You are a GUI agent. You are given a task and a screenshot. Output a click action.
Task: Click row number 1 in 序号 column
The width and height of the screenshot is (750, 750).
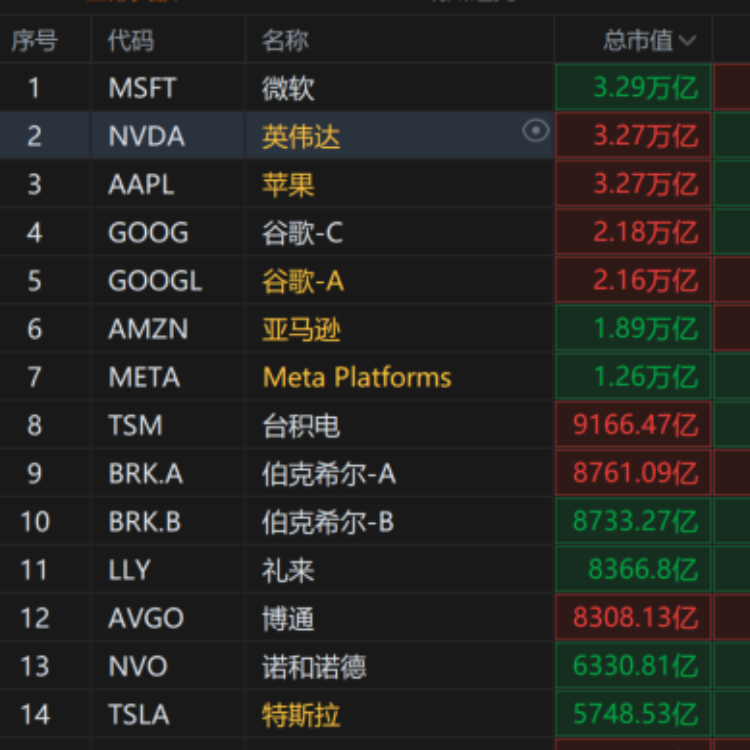click(x=34, y=88)
